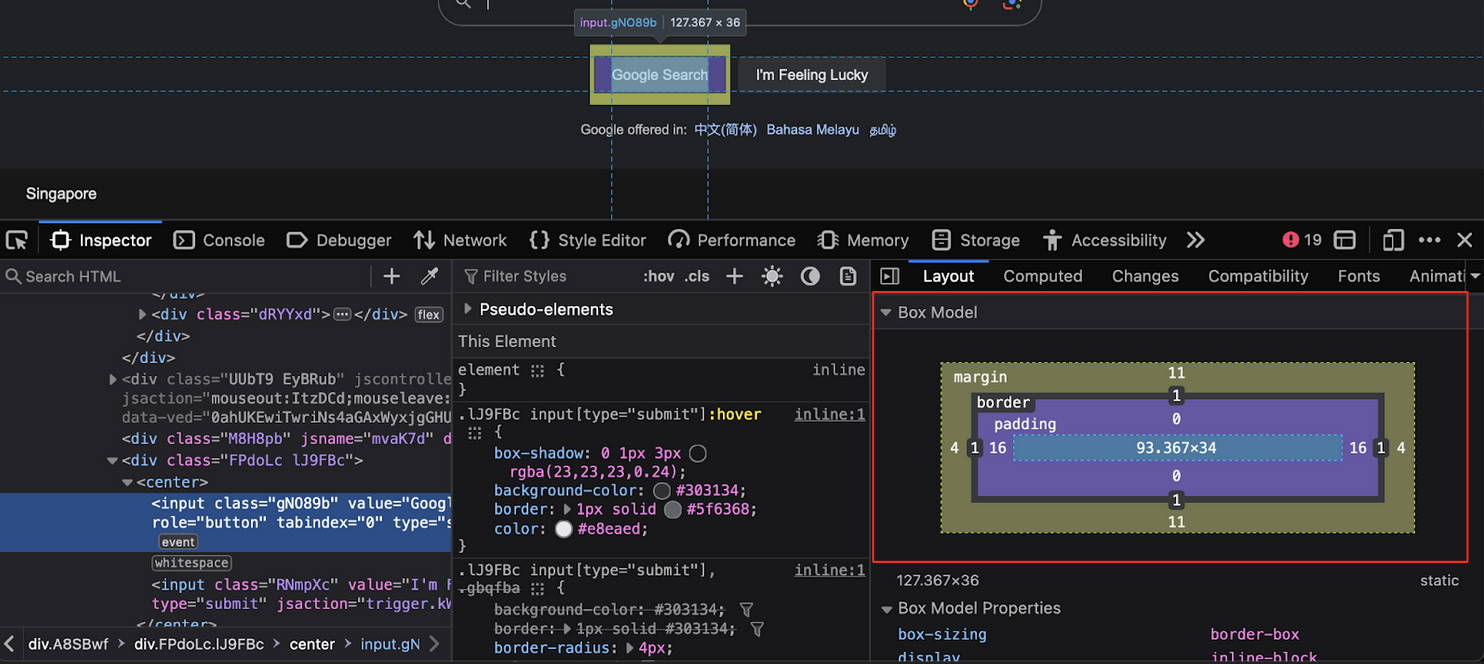Focus the Search HTML field
Screen dimensions: 1484x664
188,276
